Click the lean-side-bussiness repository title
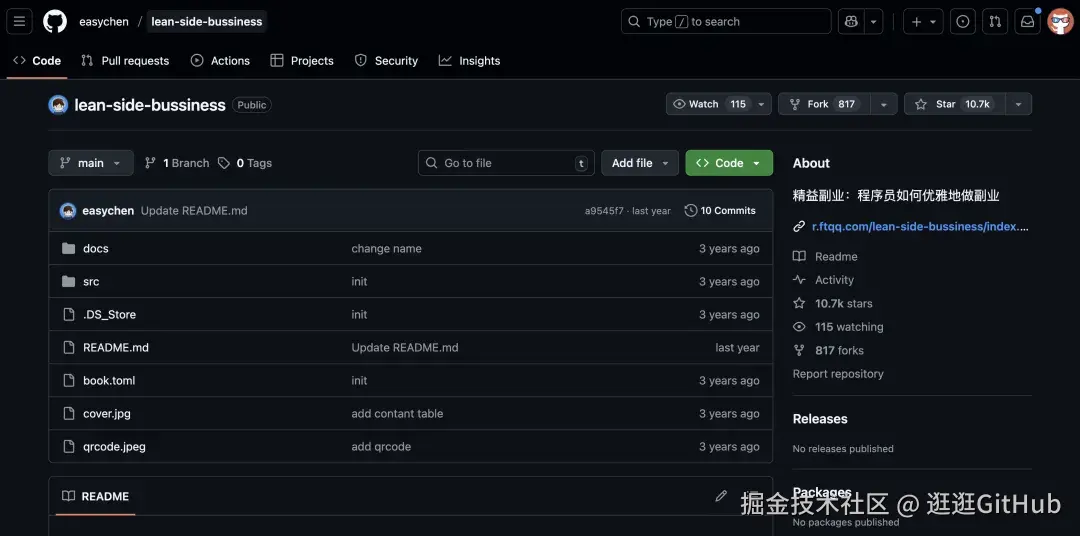Screen dimensions: 1080x536 click(149, 105)
